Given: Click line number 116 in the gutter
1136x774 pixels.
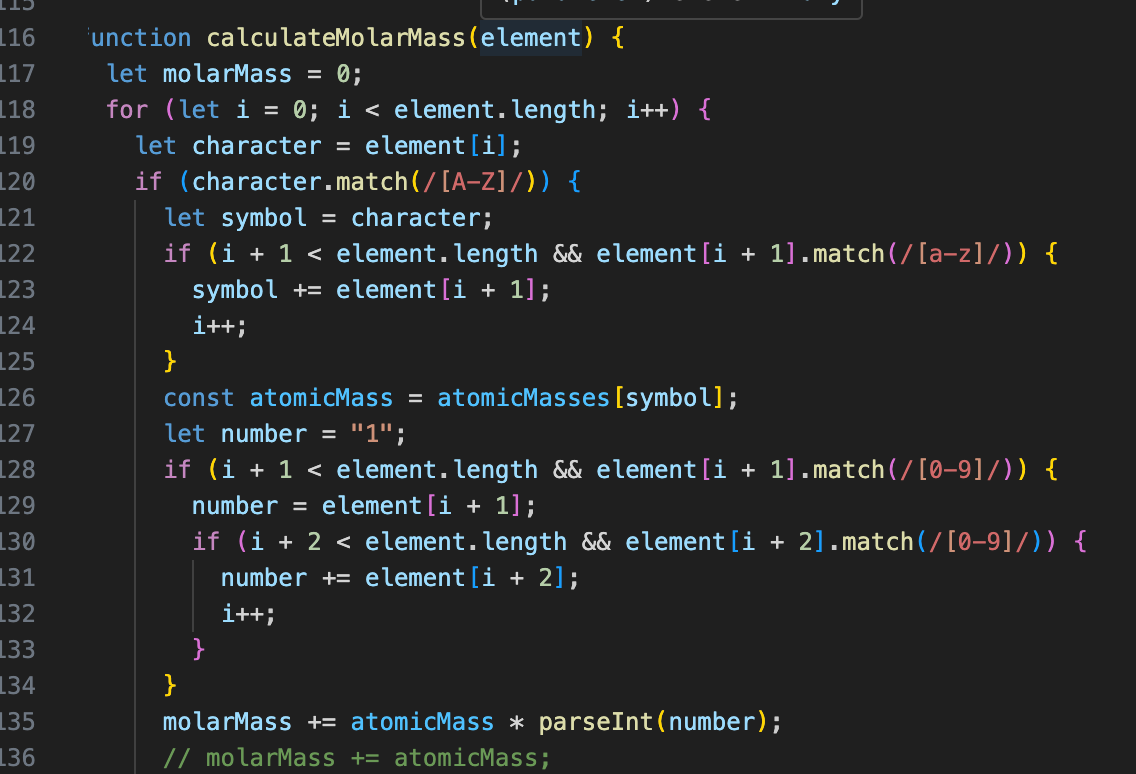Looking at the screenshot, I should [20, 37].
